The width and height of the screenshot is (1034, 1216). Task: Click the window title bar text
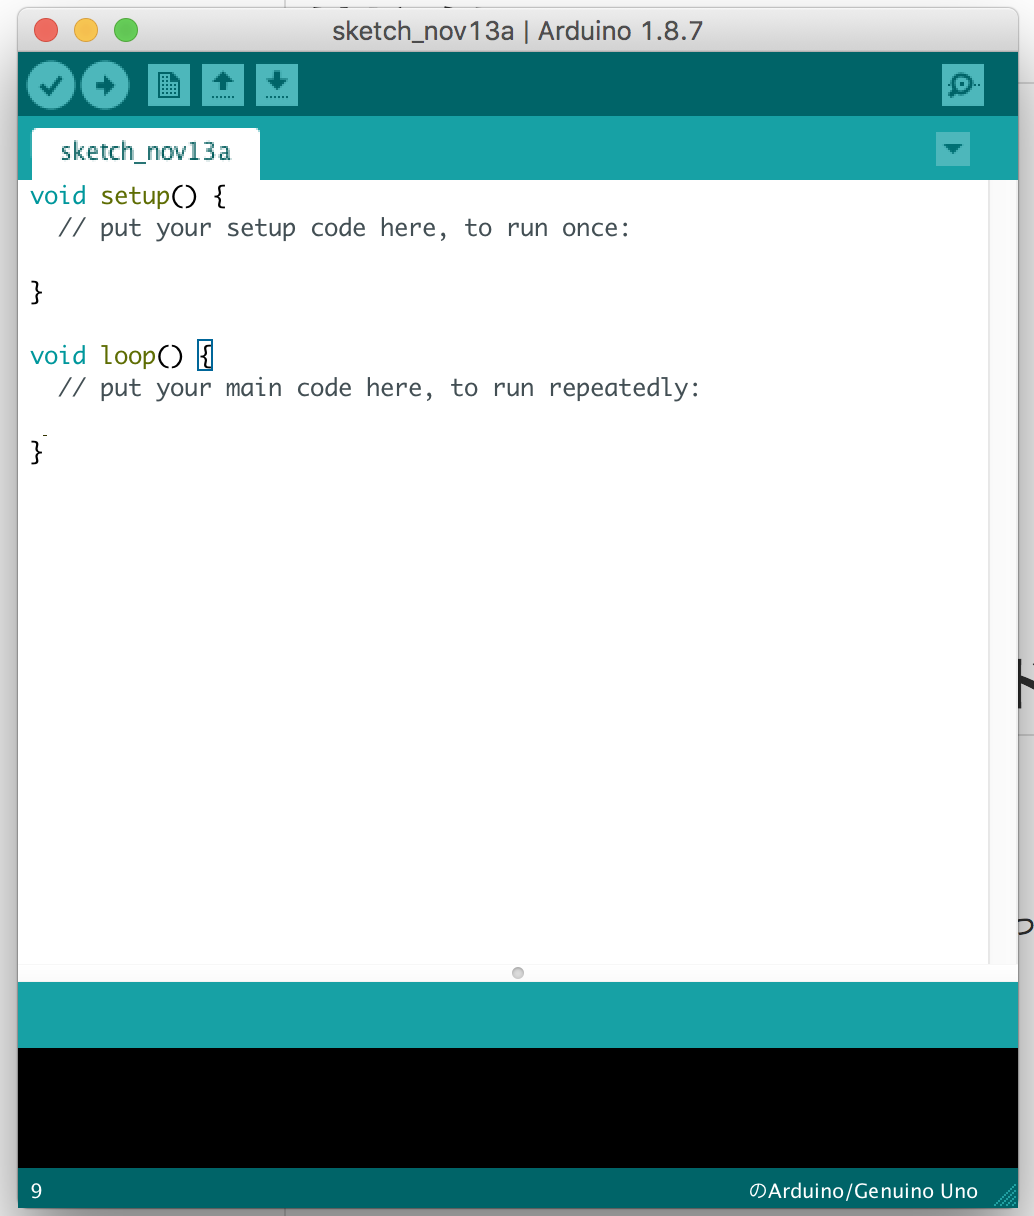tap(516, 30)
